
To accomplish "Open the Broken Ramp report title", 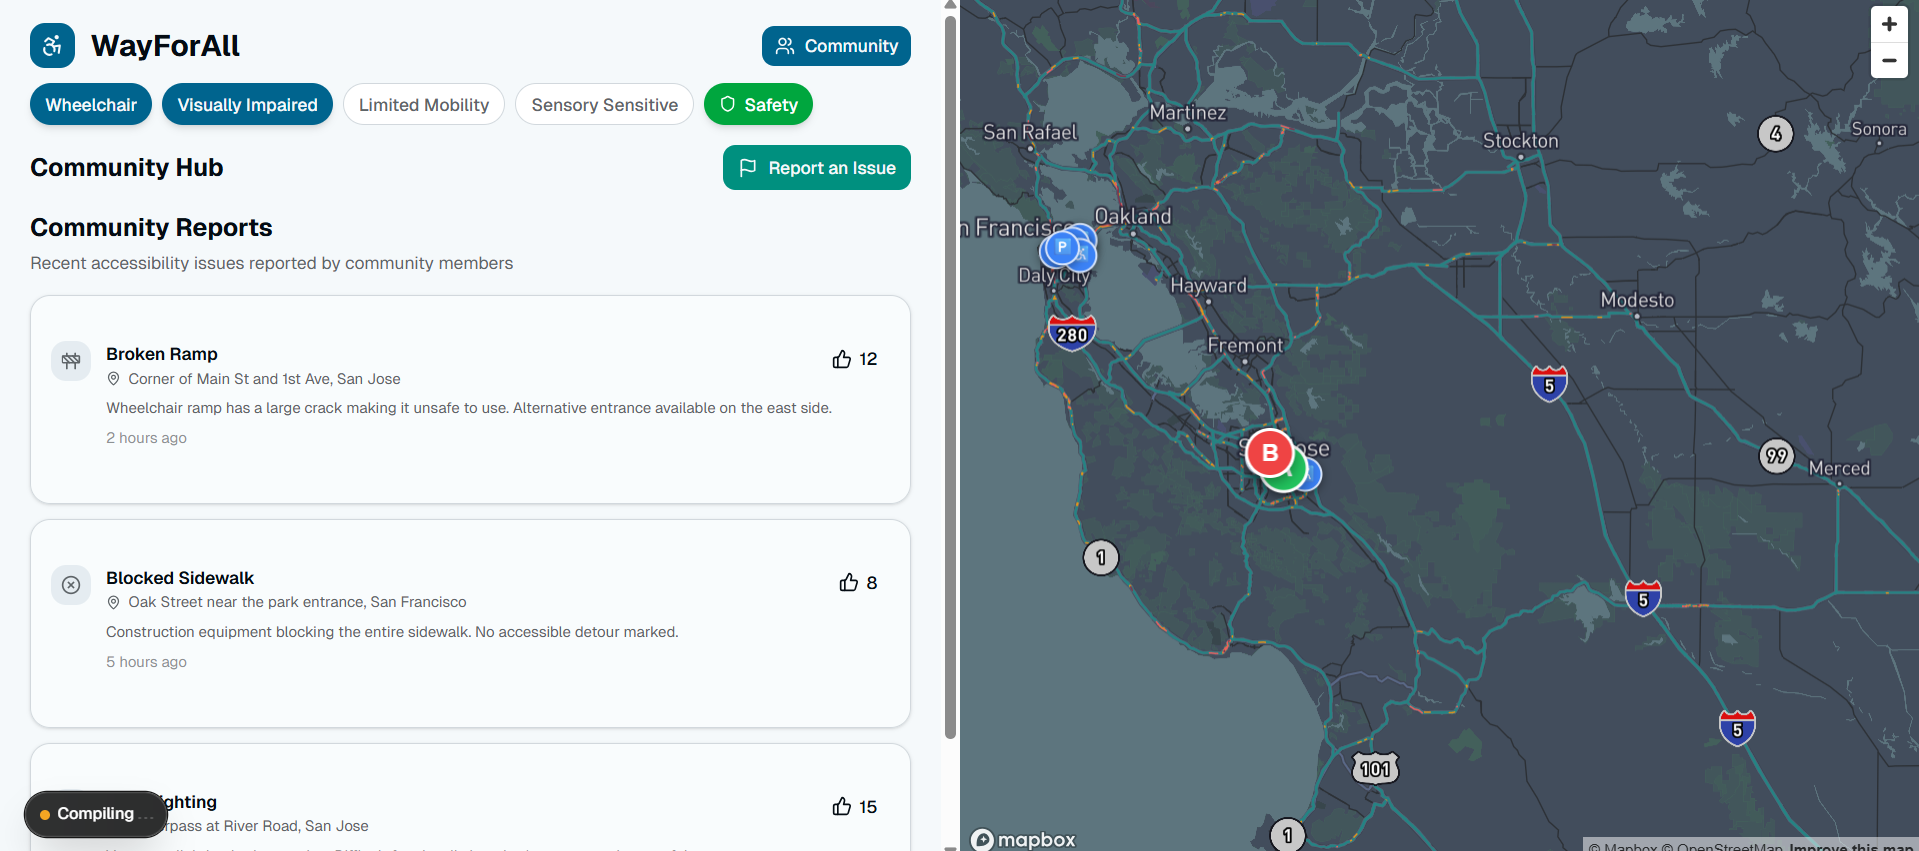I will (162, 354).
